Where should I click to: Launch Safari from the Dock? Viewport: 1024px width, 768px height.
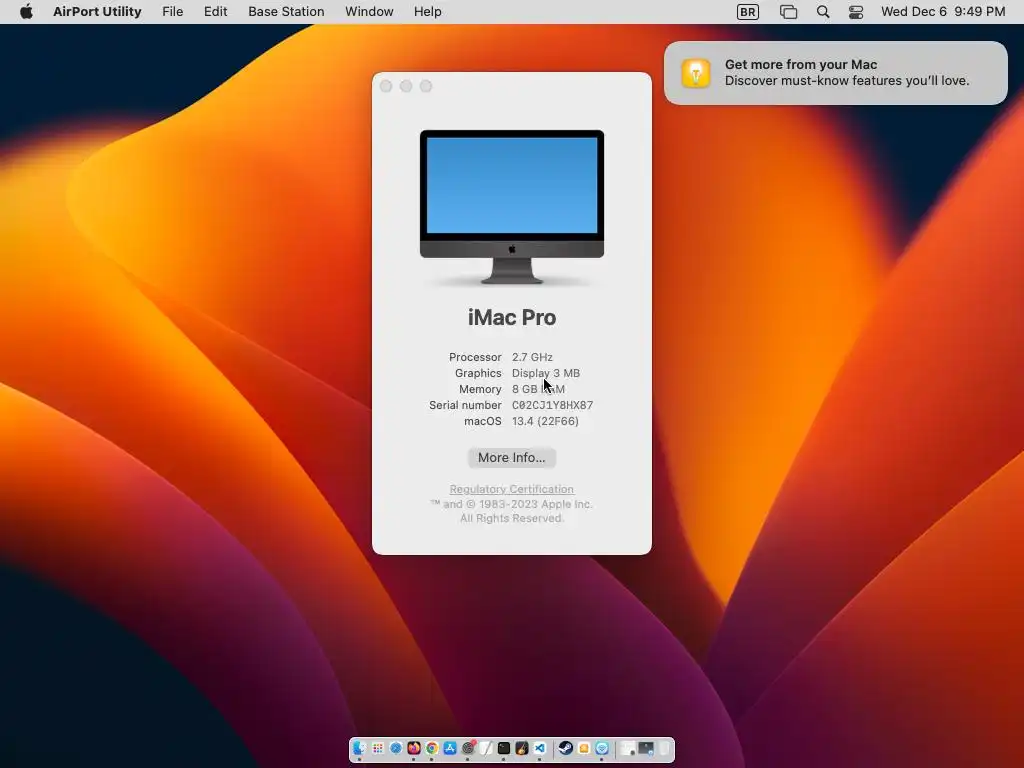tap(396, 748)
